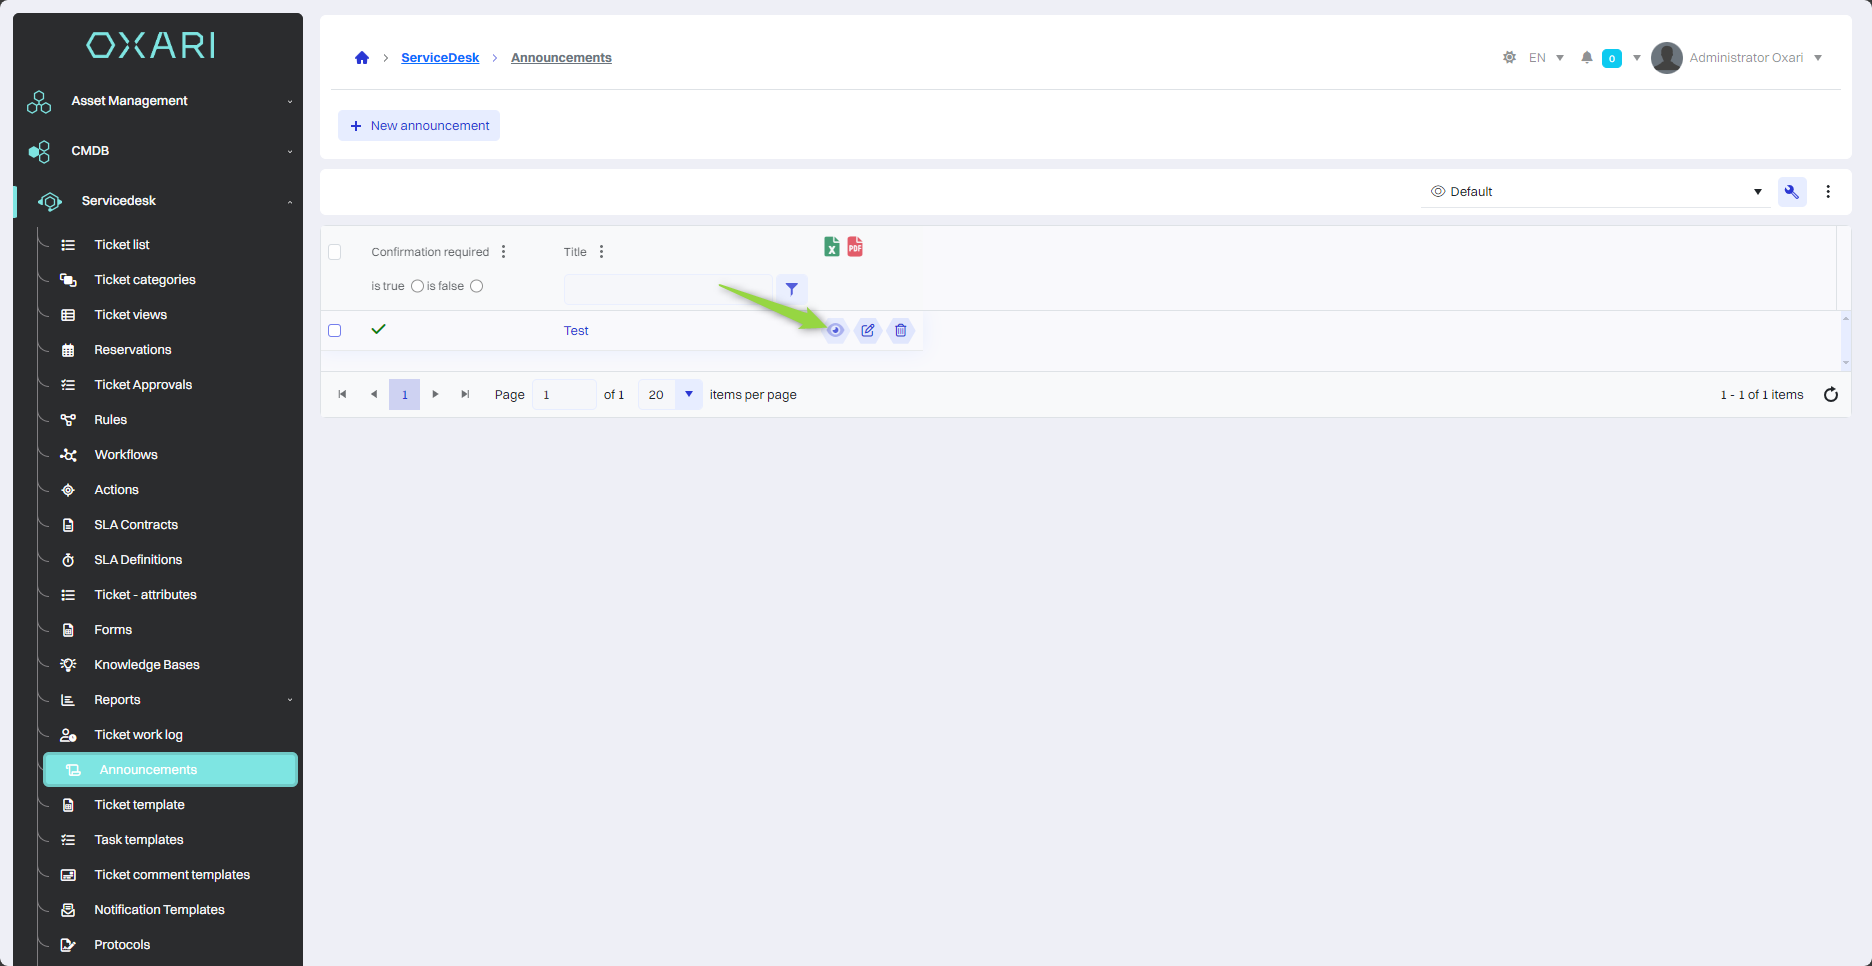1872x966 pixels.
Task: Select the 'is false' radio button
Action: tap(477, 286)
